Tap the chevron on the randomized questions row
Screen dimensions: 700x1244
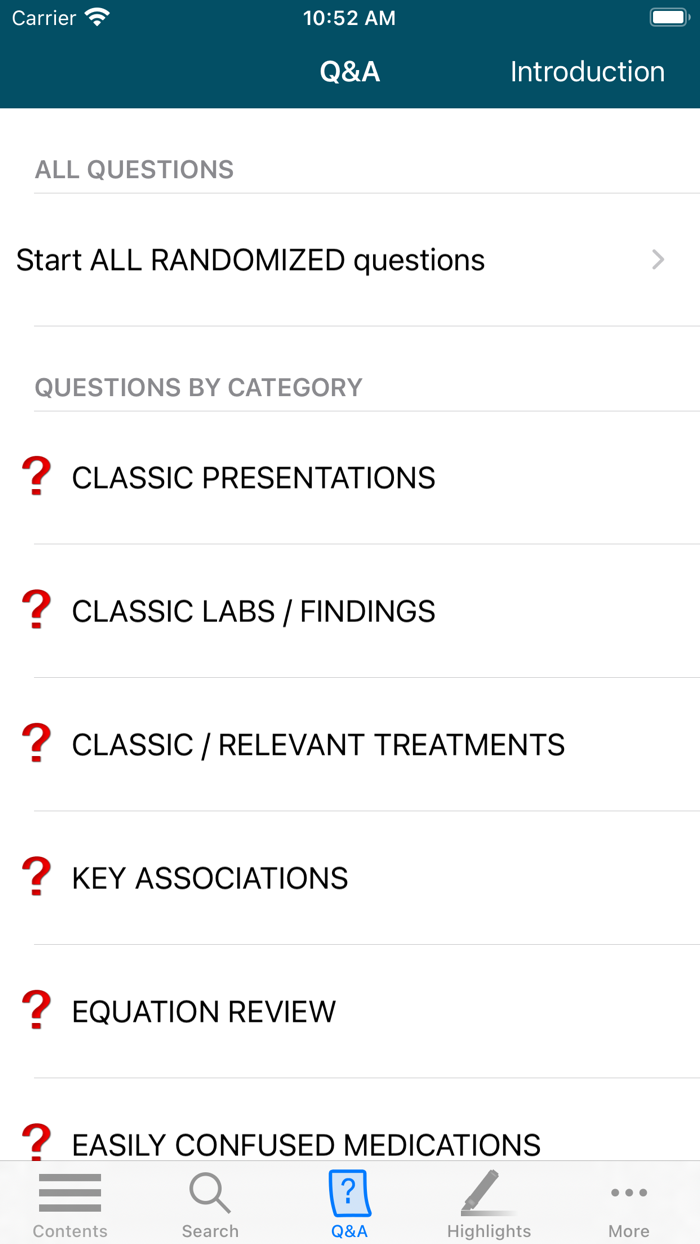[658, 259]
